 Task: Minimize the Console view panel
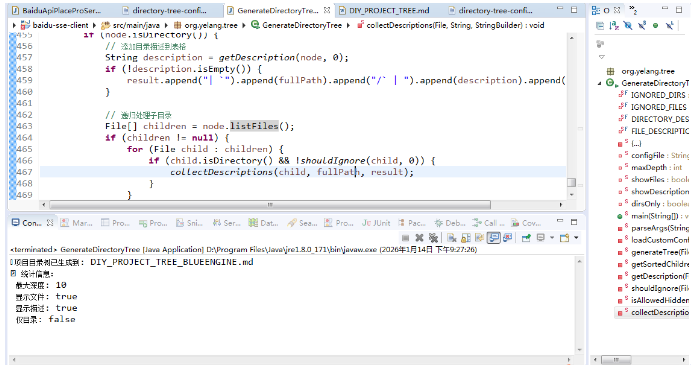click(x=560, y=221)
